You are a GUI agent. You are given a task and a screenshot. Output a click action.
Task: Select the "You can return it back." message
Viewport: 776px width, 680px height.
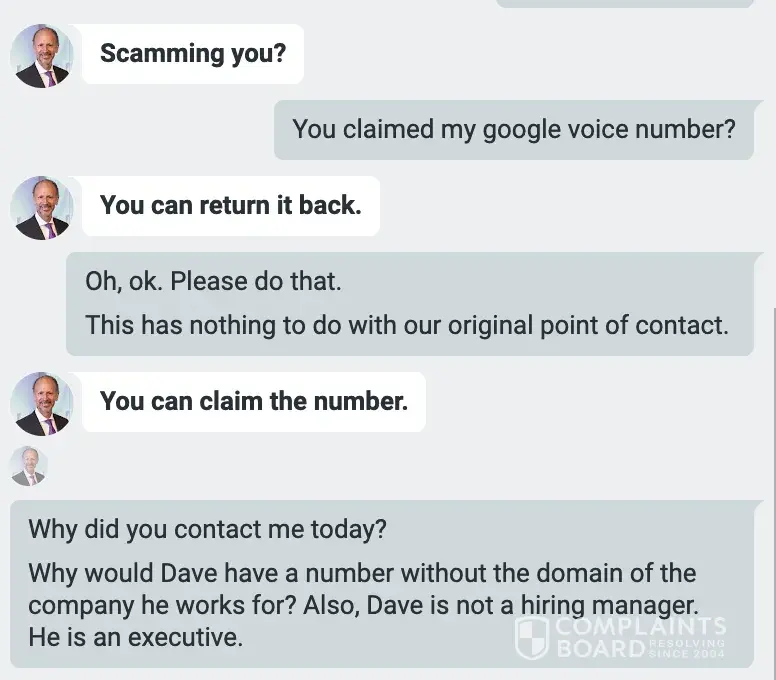pos(230,205)
